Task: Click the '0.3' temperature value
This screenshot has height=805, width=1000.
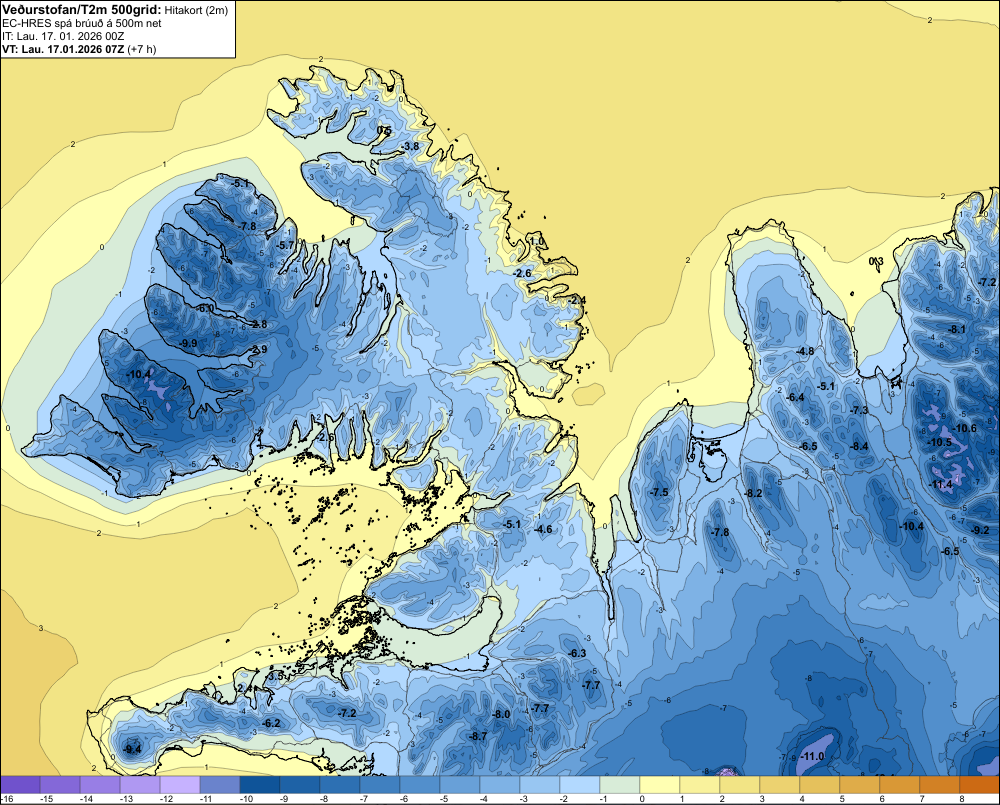Action: point(876,260)
